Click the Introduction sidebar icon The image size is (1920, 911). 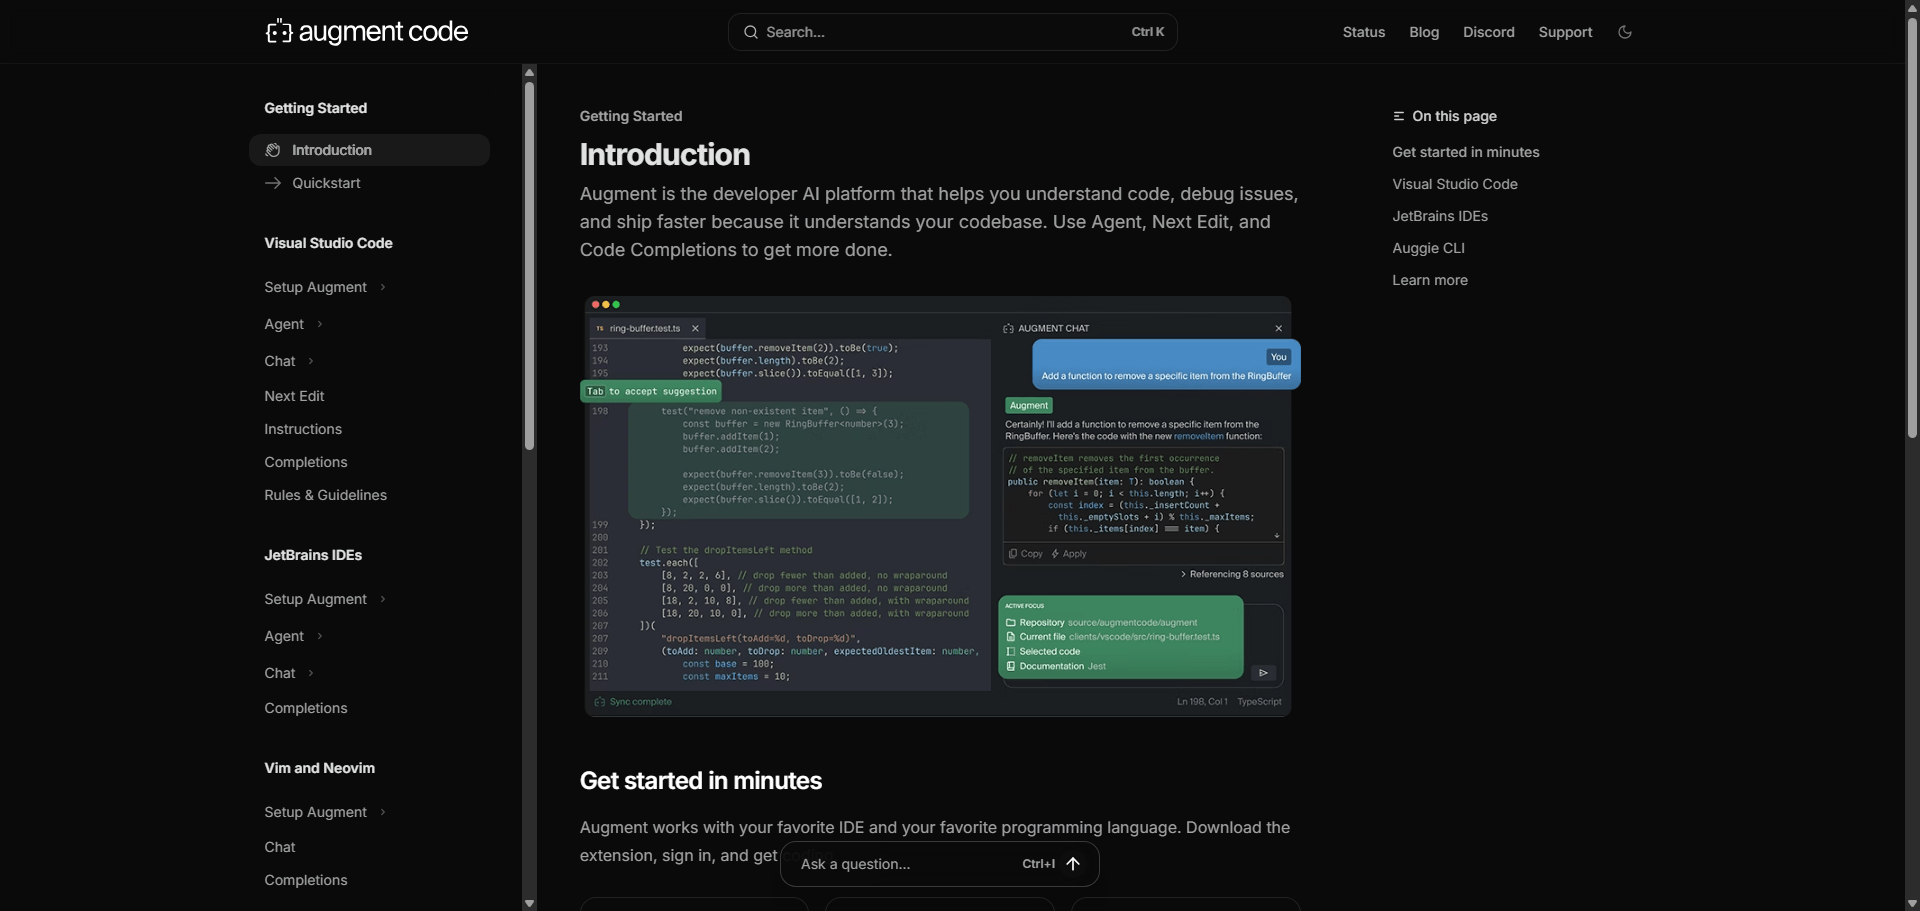point(273,150)
